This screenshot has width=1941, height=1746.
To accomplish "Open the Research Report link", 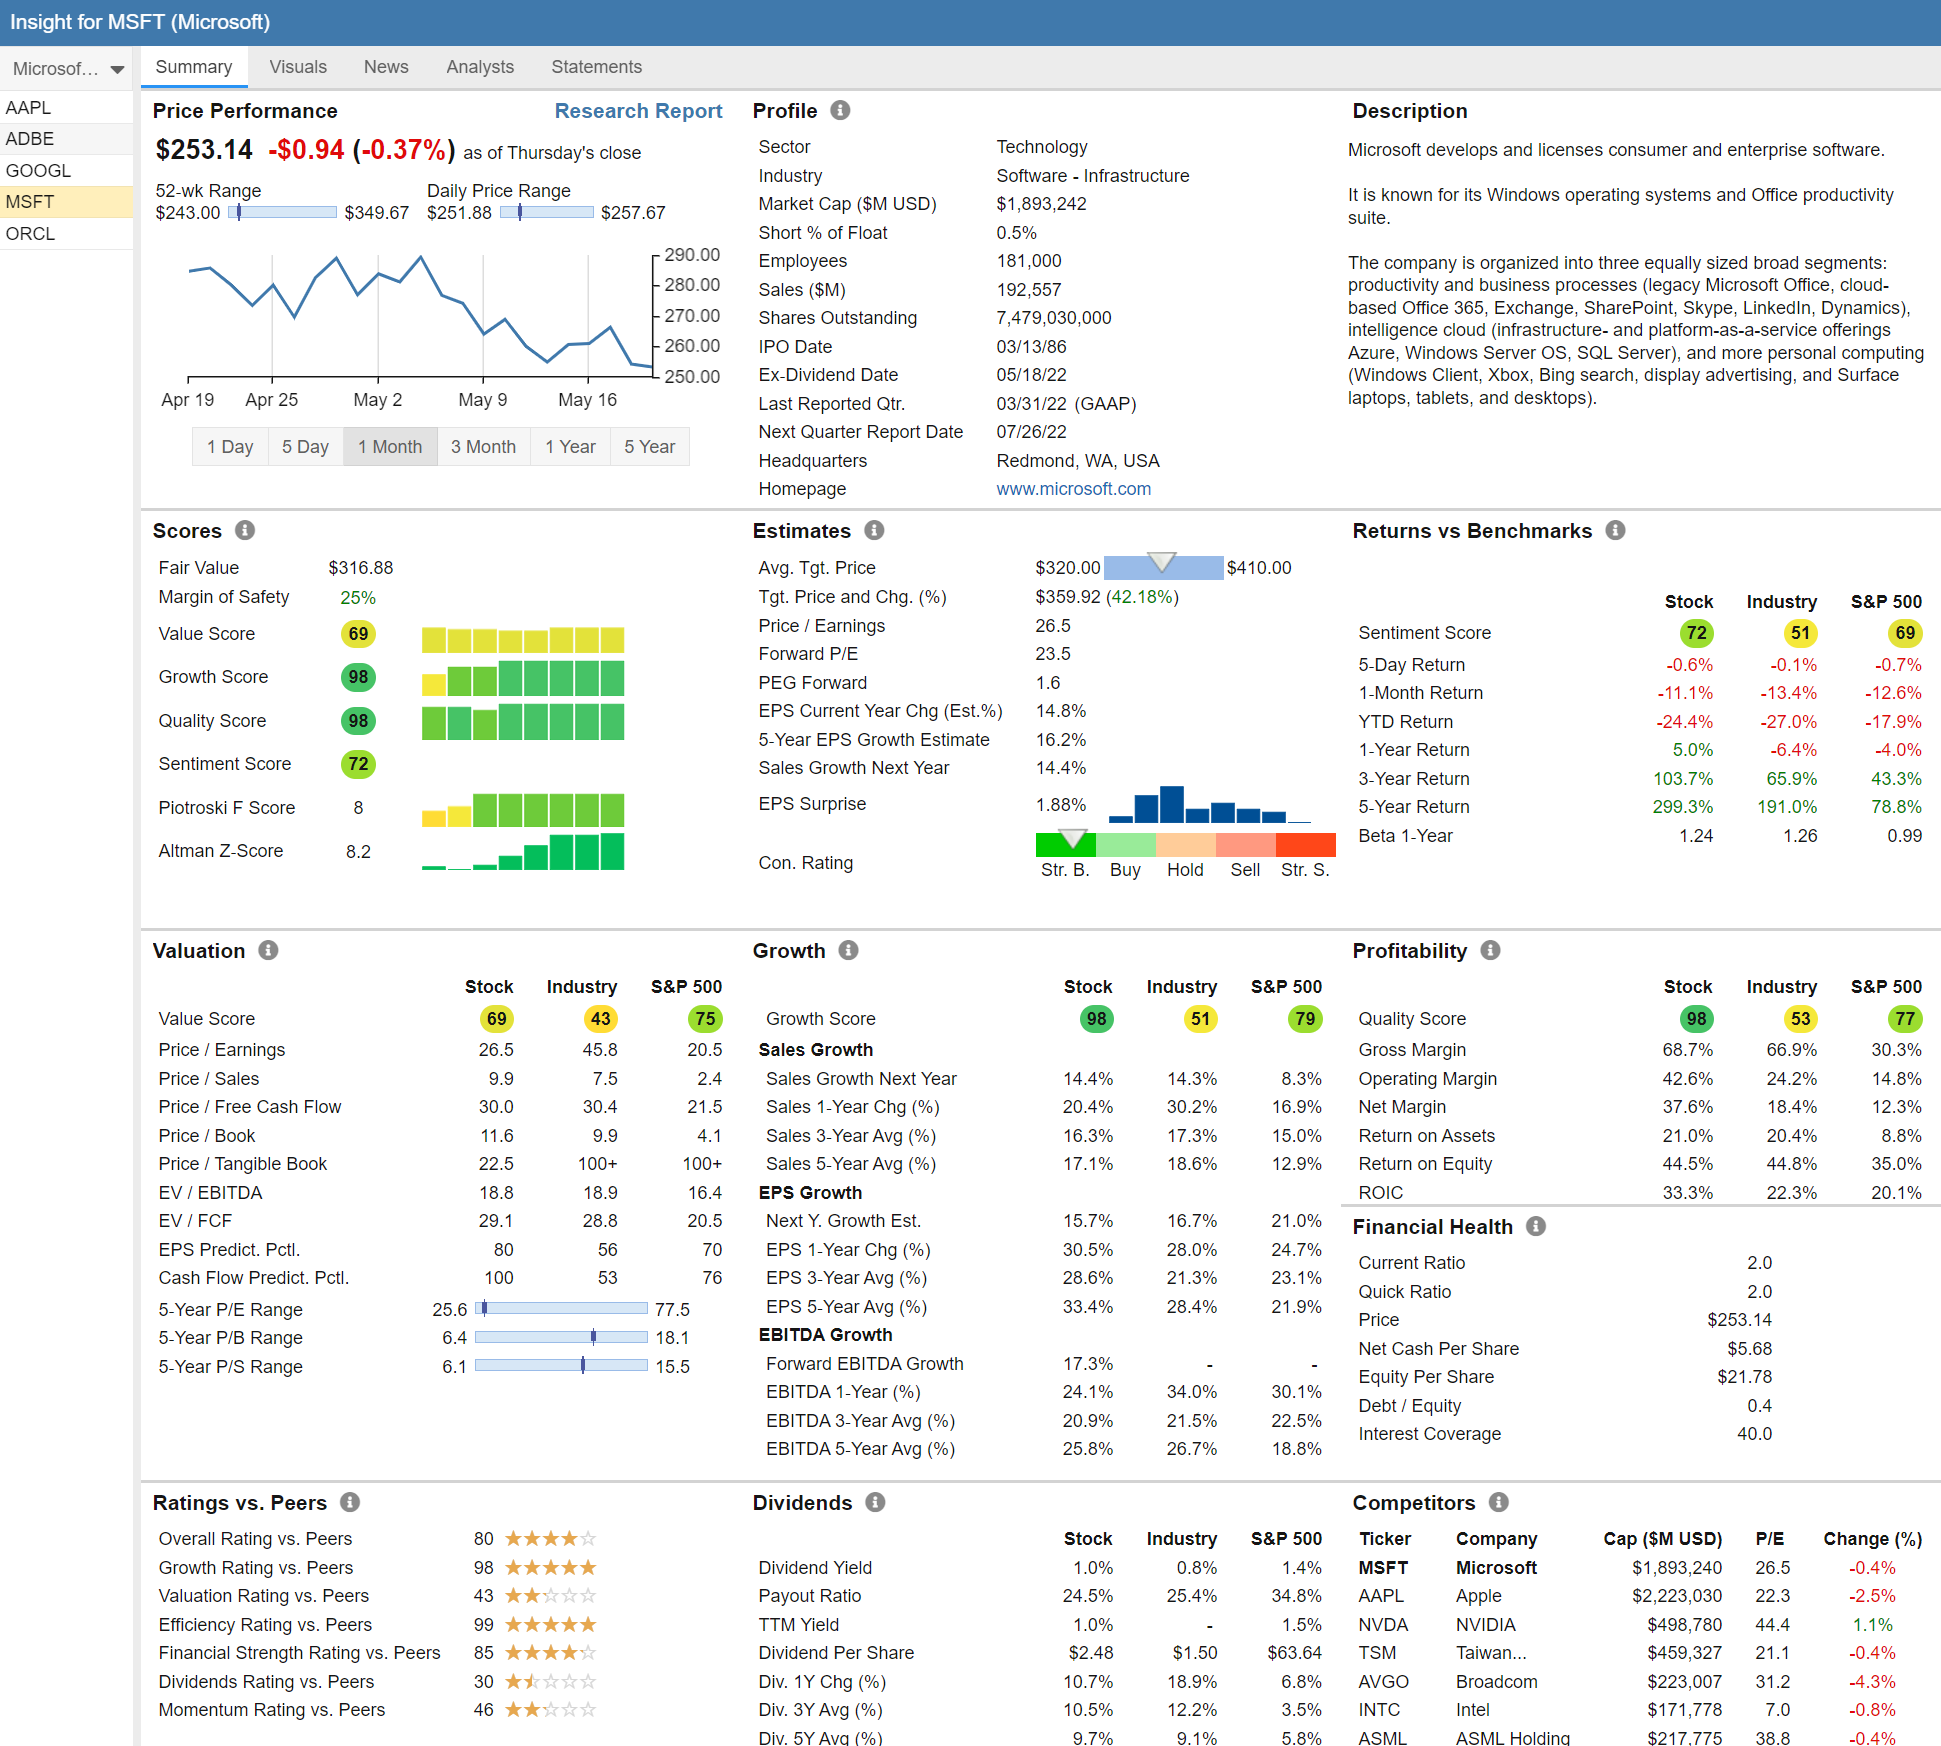I will [638, 111].
